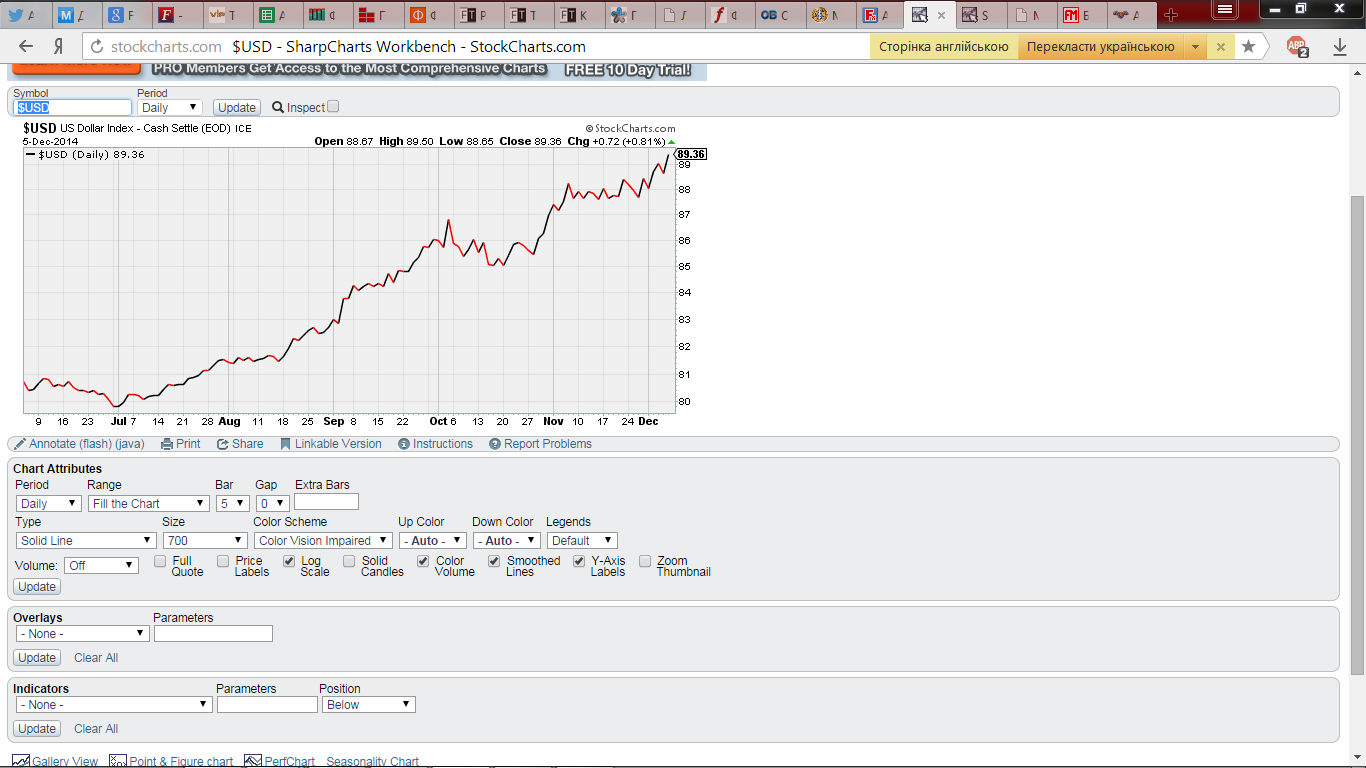Open the Type dropdown showing Solid Line
The height and width of the screenshot is (768, 1366).
click(86, 541)
